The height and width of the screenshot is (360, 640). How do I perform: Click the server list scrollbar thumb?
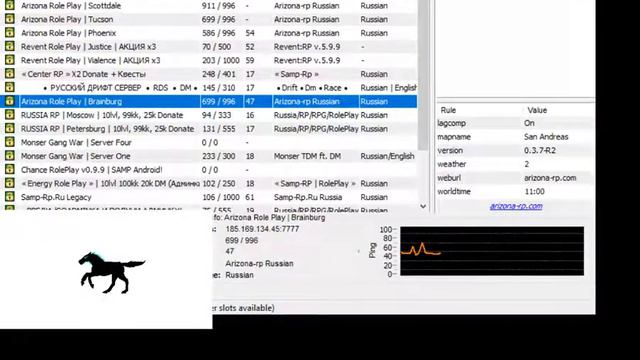point(423,76)
